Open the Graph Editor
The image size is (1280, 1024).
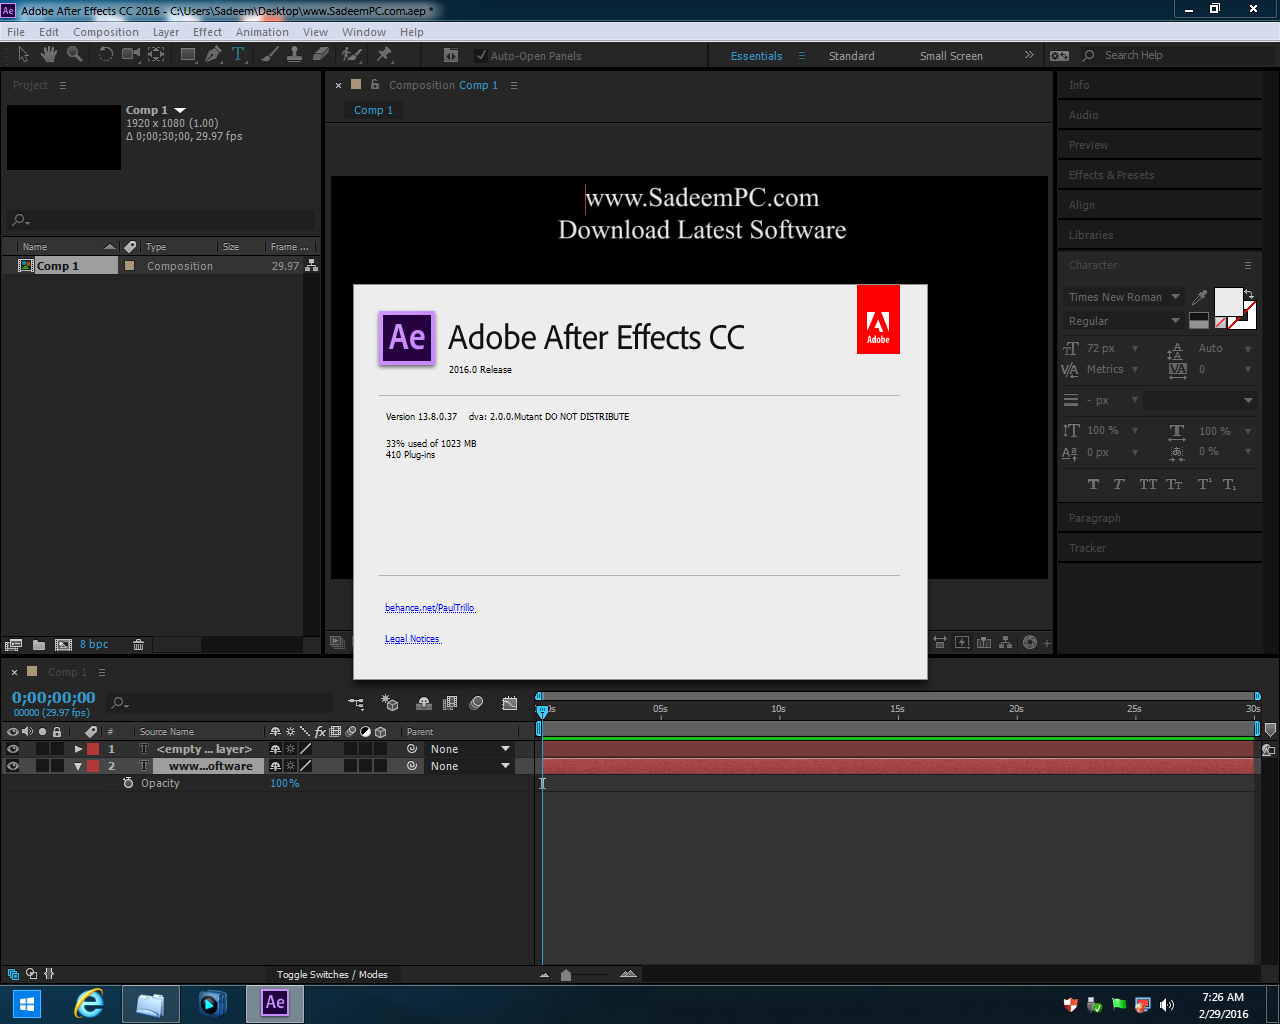(510, 703)
